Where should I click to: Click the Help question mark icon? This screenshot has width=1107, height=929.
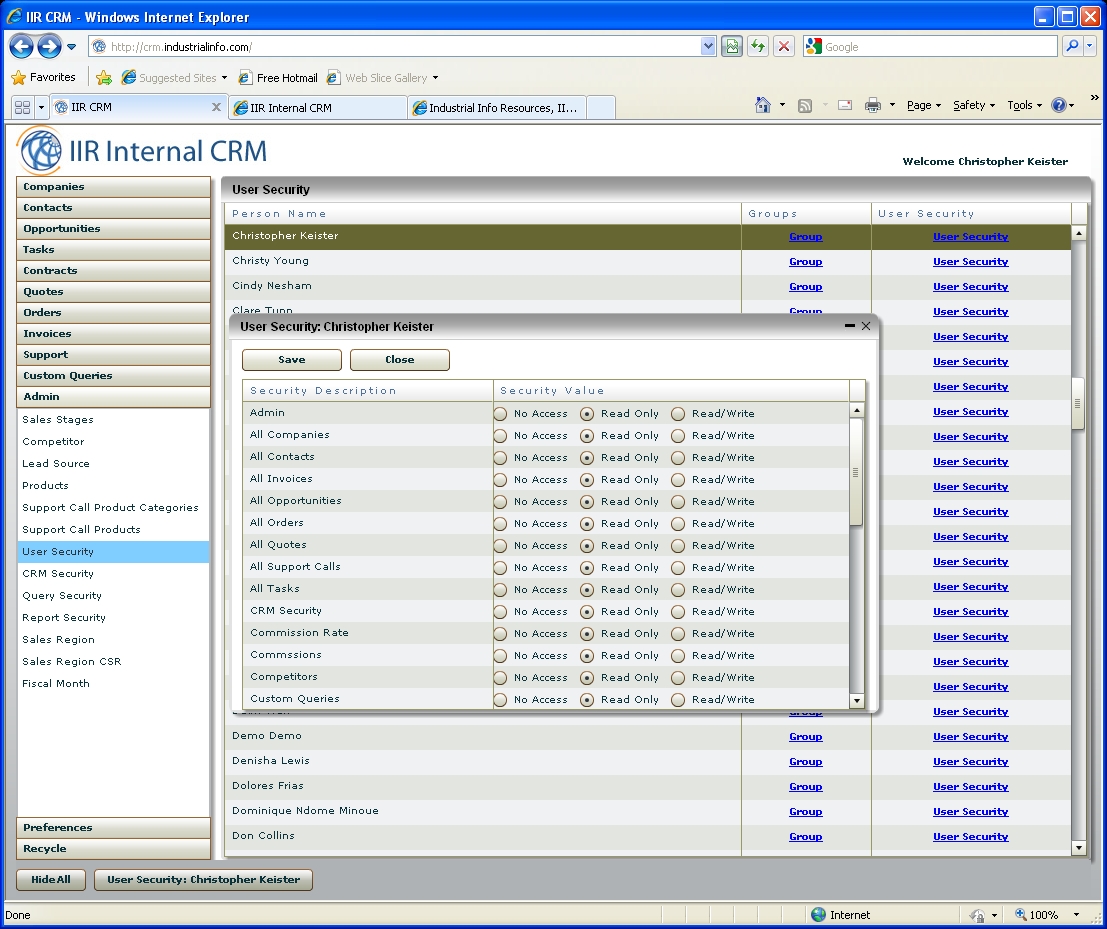[x=1059, y=105]
